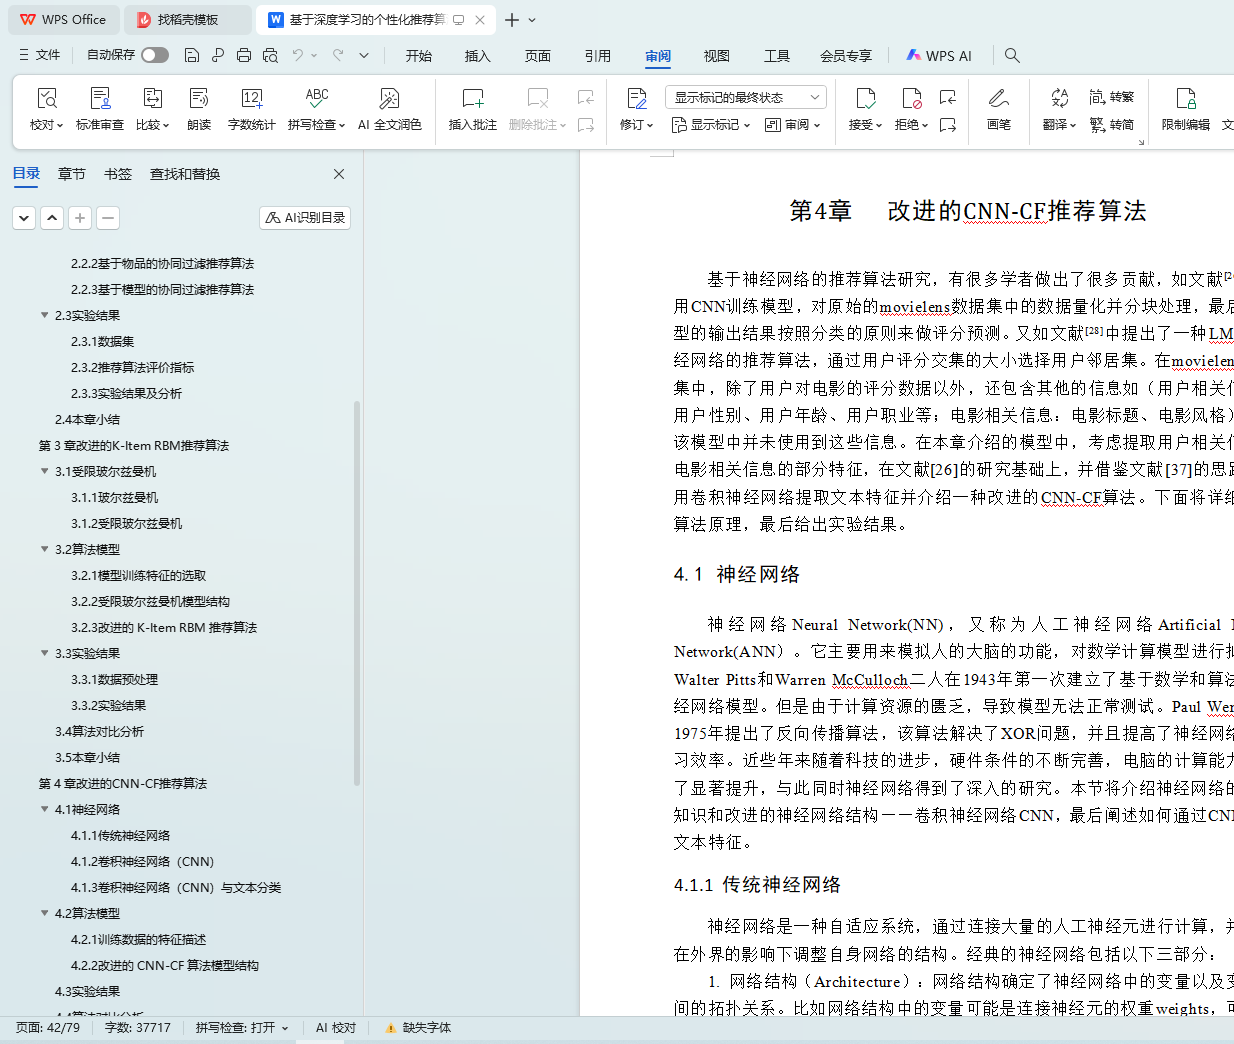The width and height of the screenshot is (1234, 1044).
Task: Switch to the 视图 ribbon tab
Action: pos(716,56)
